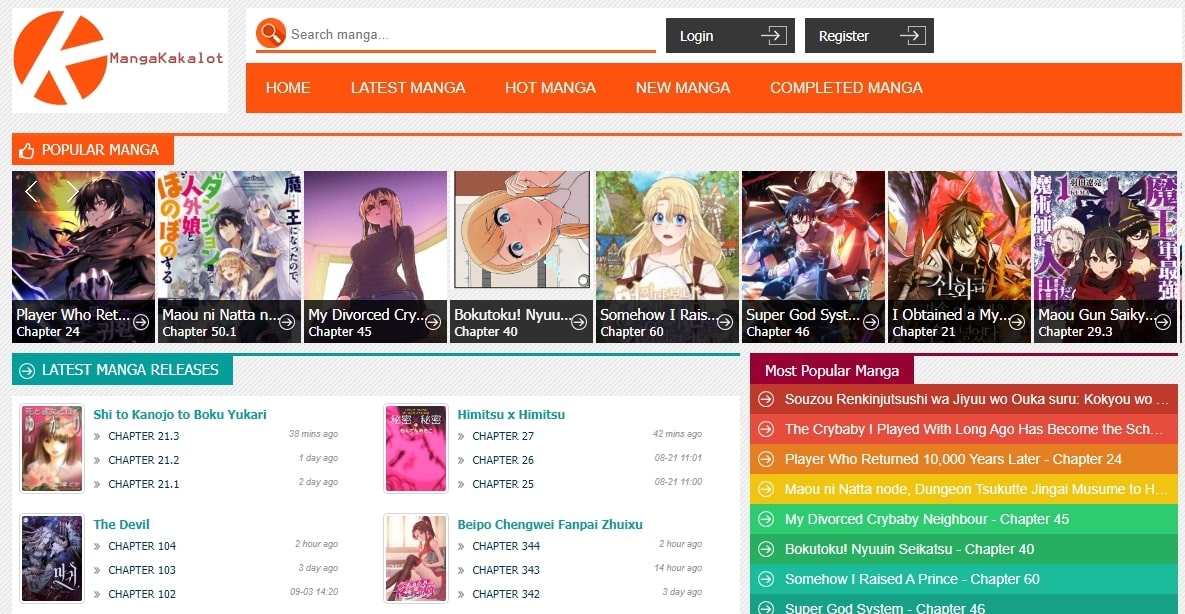Open Bokutoku! Nyuu... Chapter 40 carousel card
Viewport: 1185px width, 614px height.
(521, 257)
